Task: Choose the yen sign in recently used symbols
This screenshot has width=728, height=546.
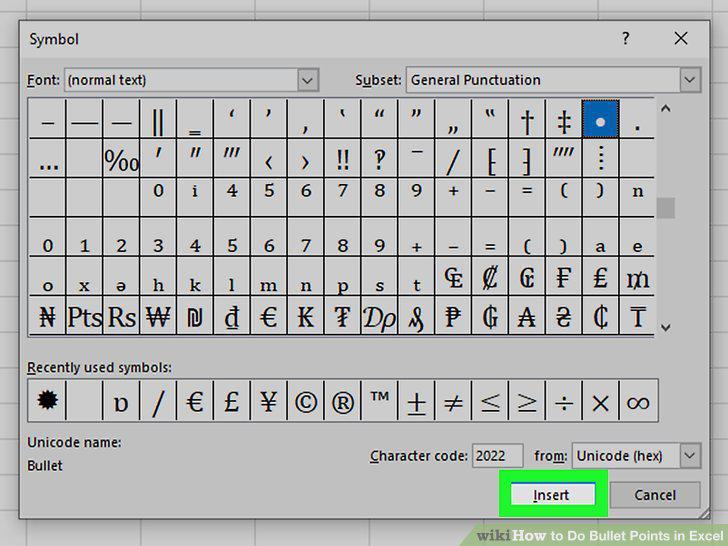Action: 269,401
